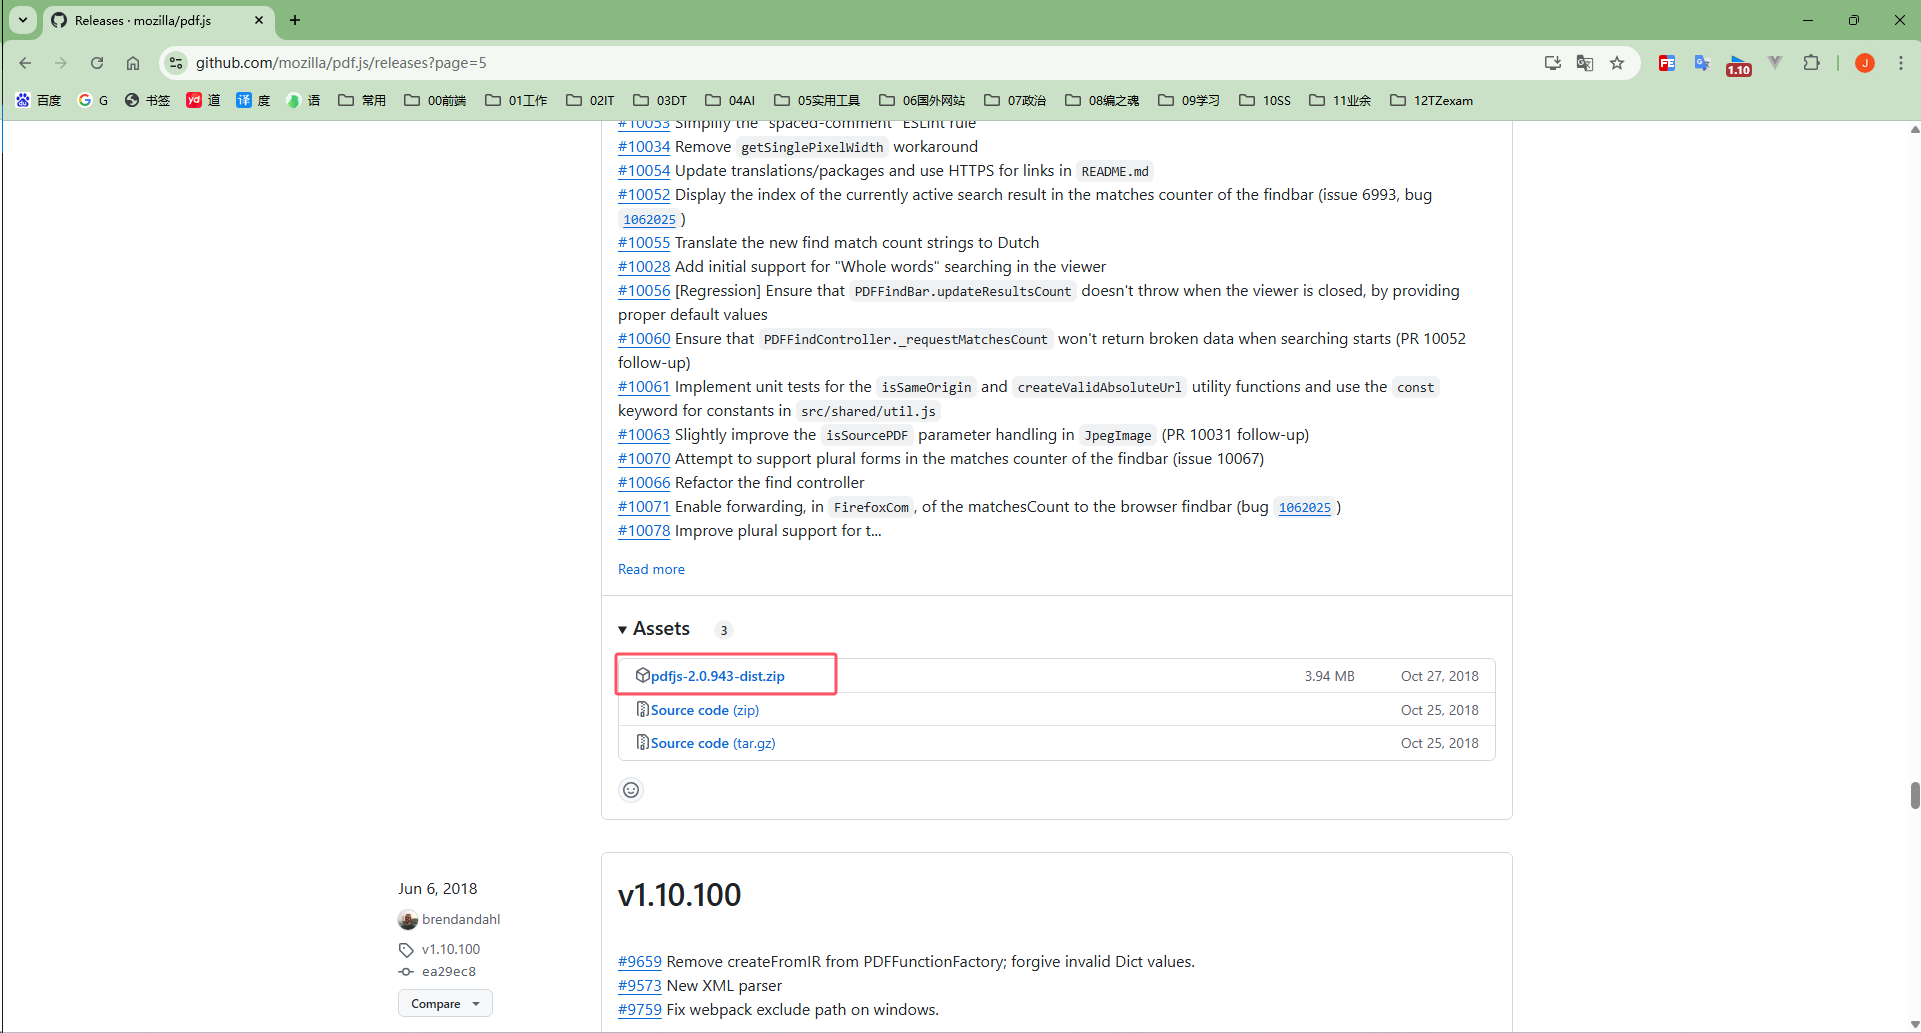
Task: Open the Google Translate extension icon
Action: click(1702, 63)
